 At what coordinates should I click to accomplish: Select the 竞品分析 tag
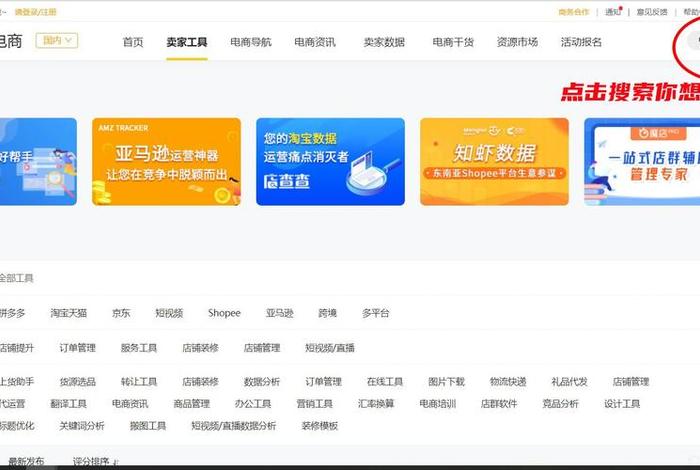point(560,403)
